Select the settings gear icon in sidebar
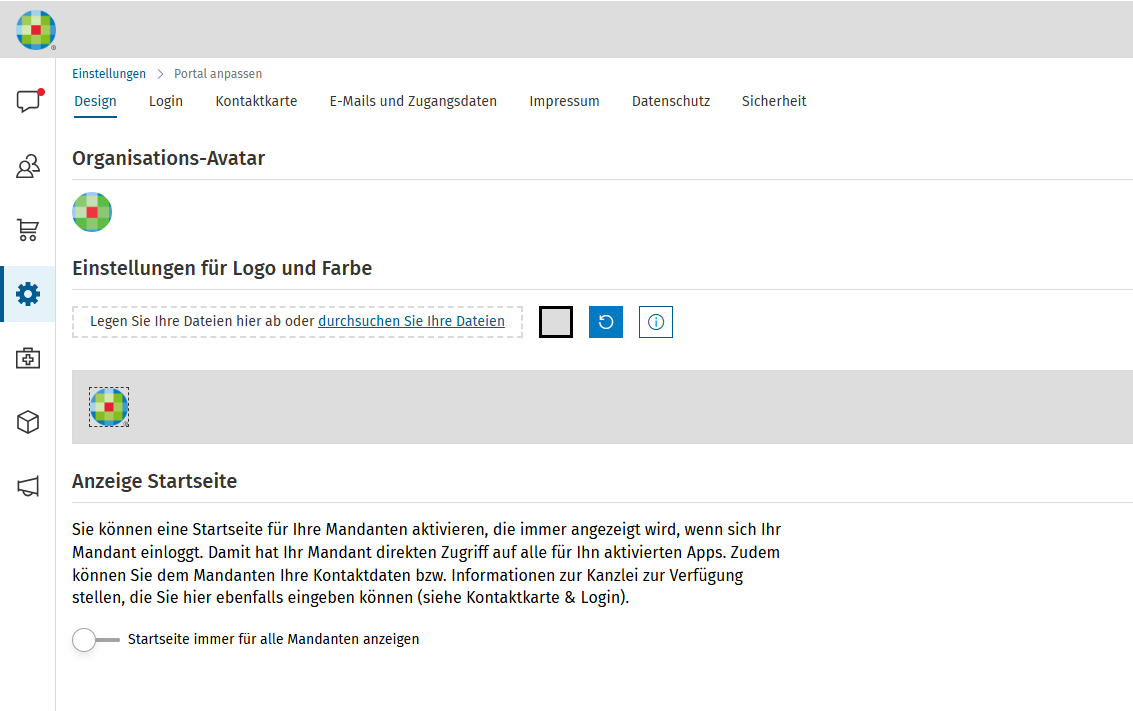The image size is (1133, 711). [28, 294]
